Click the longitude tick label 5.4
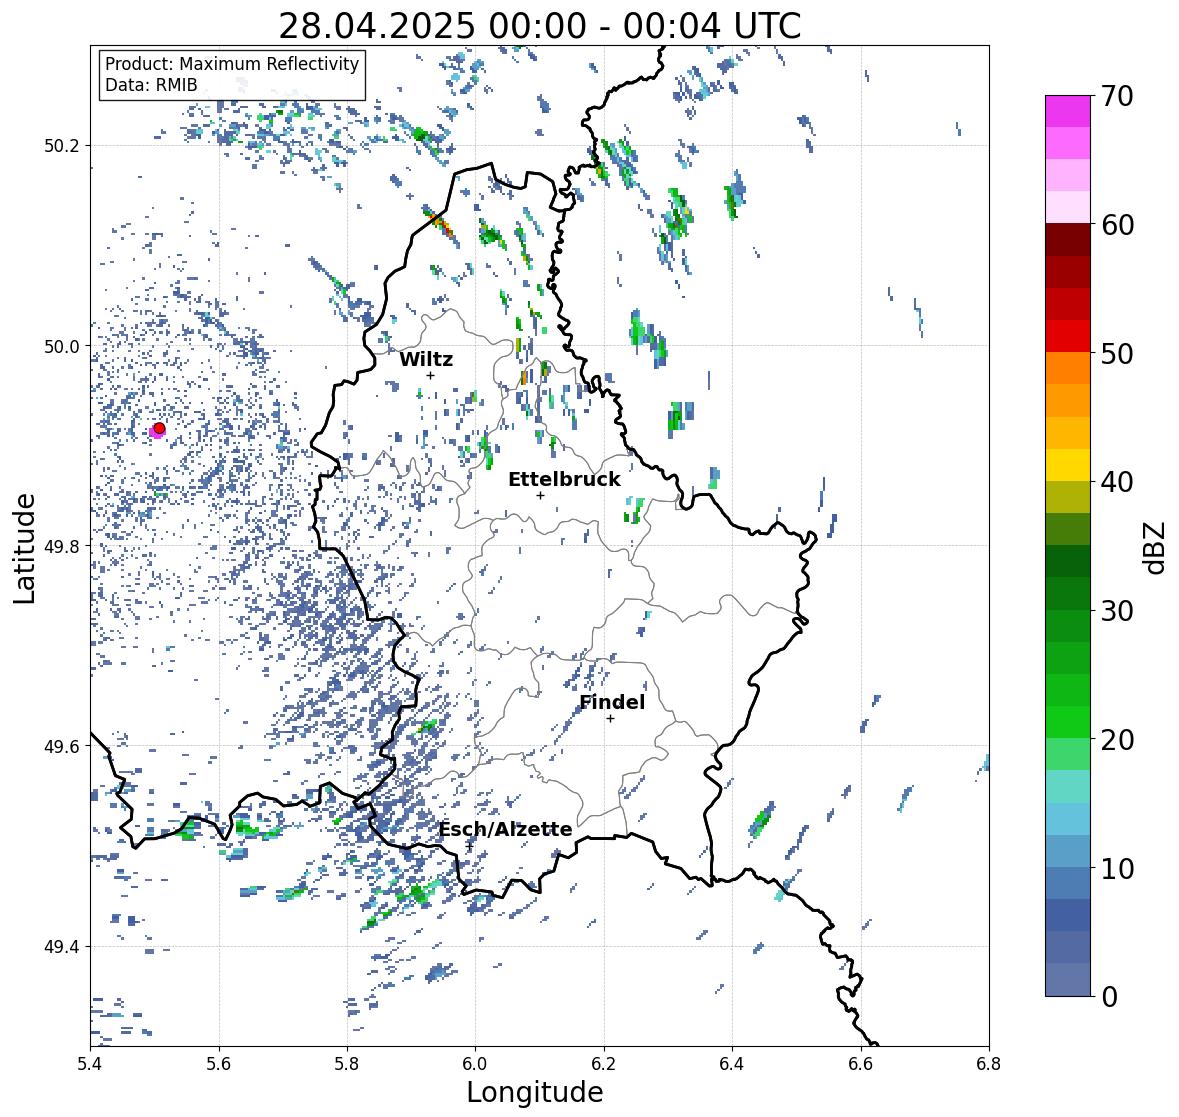The width and height of the screenshot is (1179, 1117). (x=90, y=1064)
